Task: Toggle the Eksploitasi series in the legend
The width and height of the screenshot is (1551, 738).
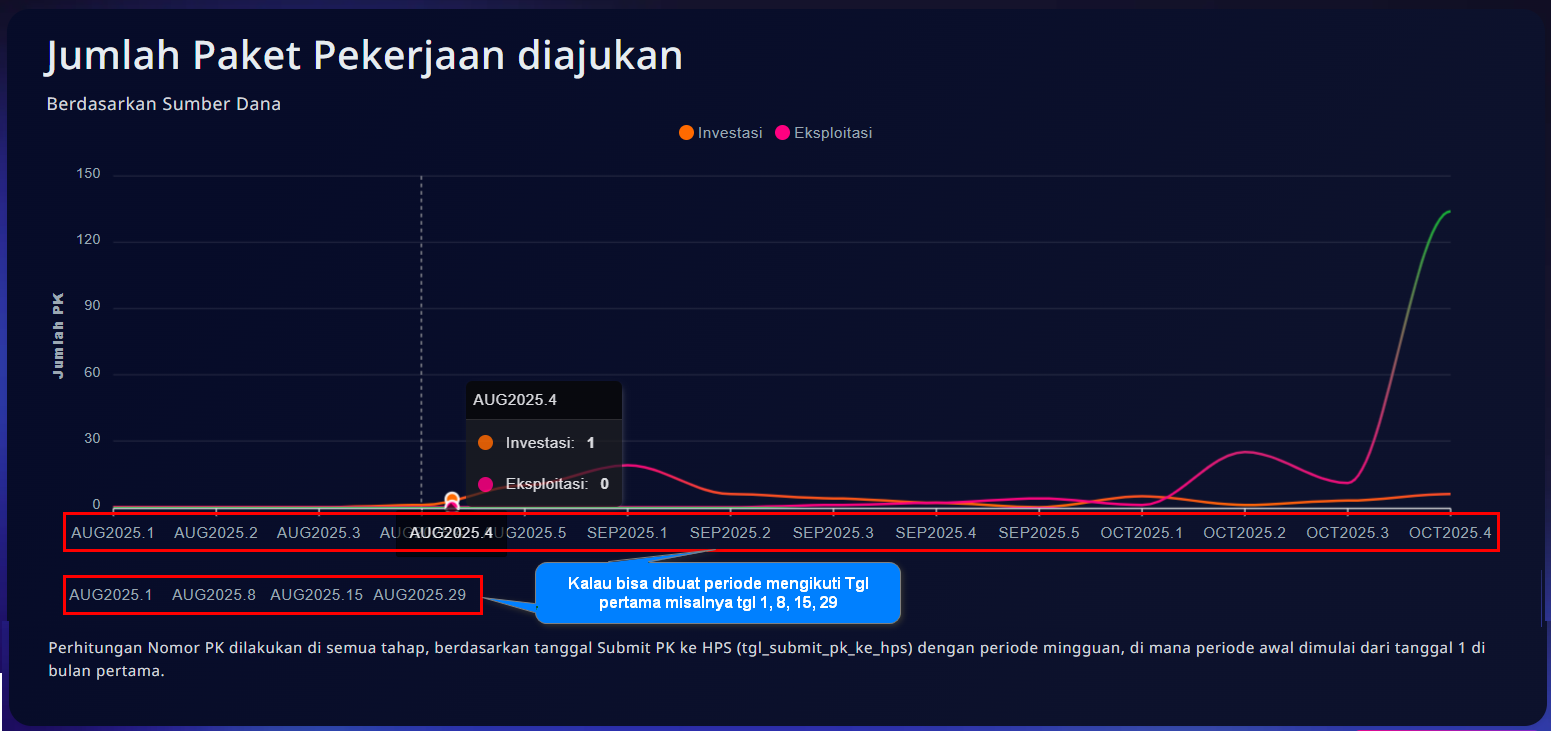Action: coord(823,133)
